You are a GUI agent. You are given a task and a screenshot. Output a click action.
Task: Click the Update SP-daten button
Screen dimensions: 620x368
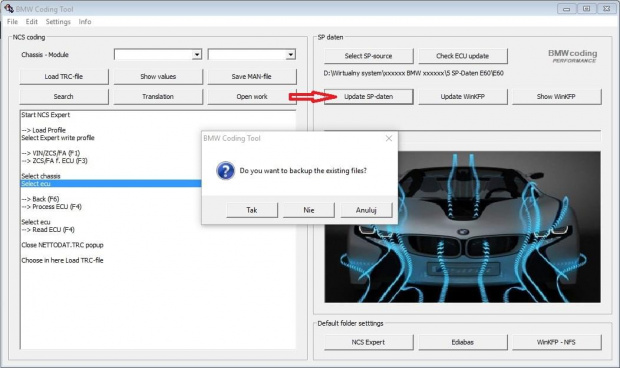[369, 96]
